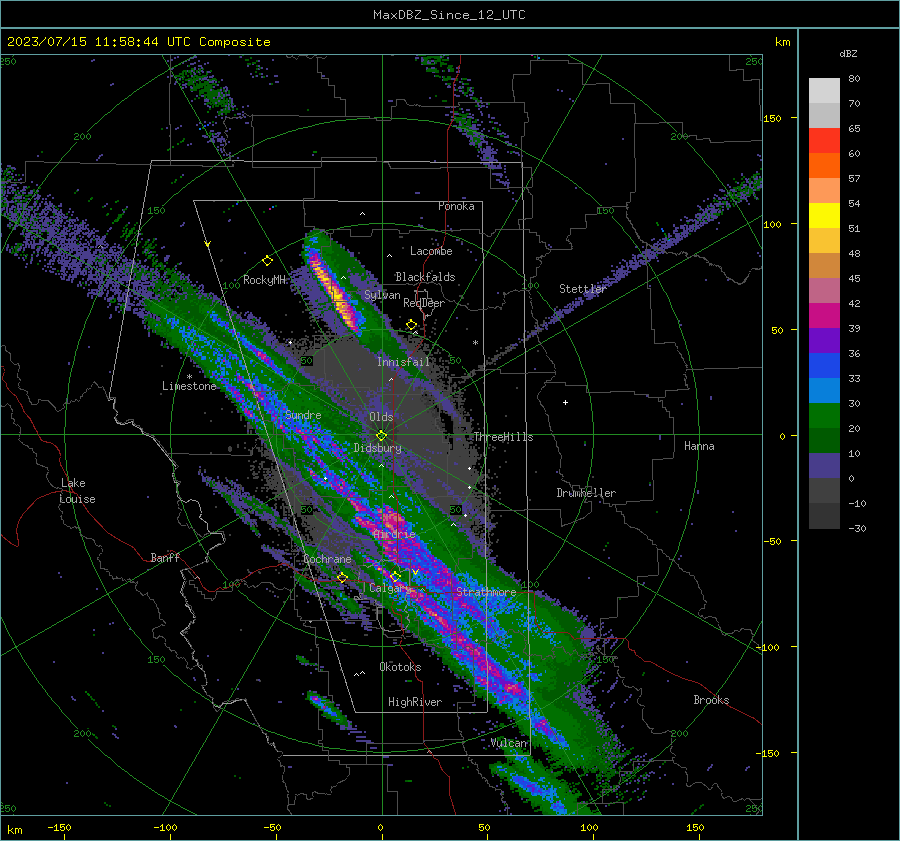Click the yellow diamond marker below RedDeer
Screen dimensions: 900x841
pyautogui.click(x=411, y=325)
